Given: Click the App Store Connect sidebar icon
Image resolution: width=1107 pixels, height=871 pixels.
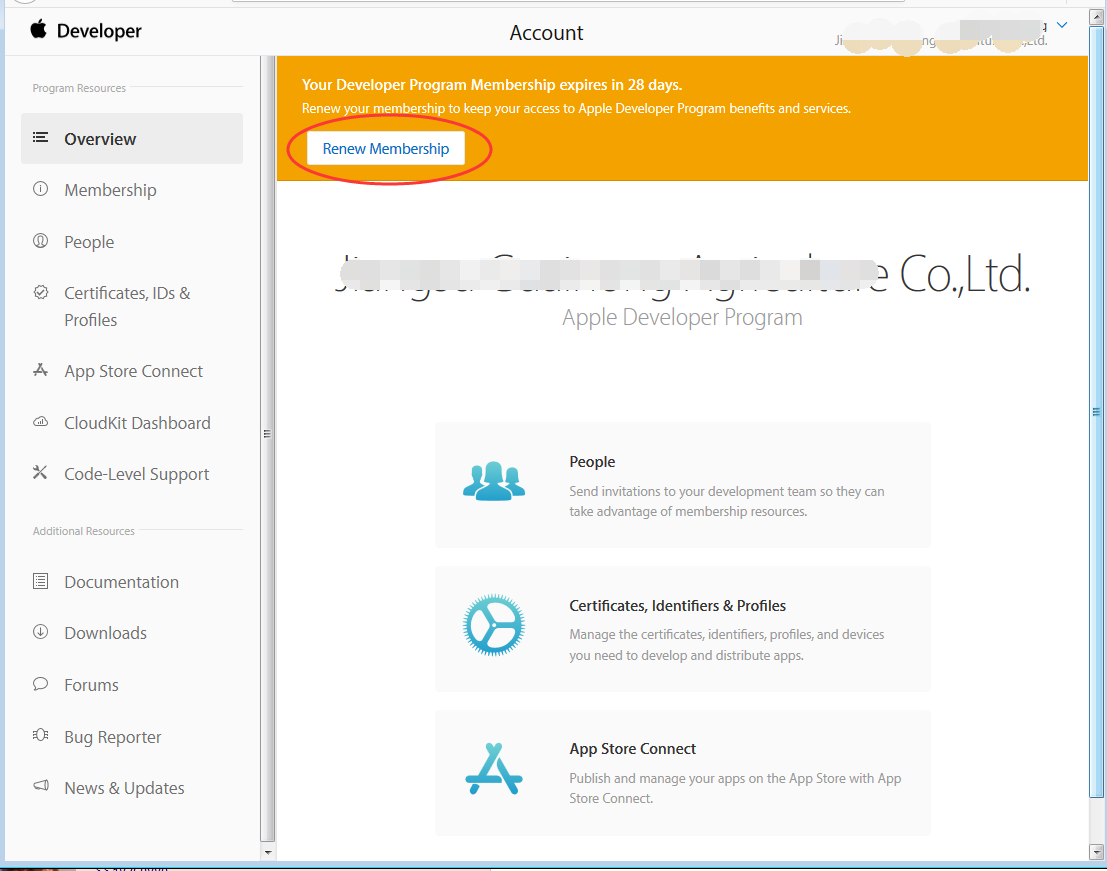Looking at the screenshot, I should click(x=41, y=370).
